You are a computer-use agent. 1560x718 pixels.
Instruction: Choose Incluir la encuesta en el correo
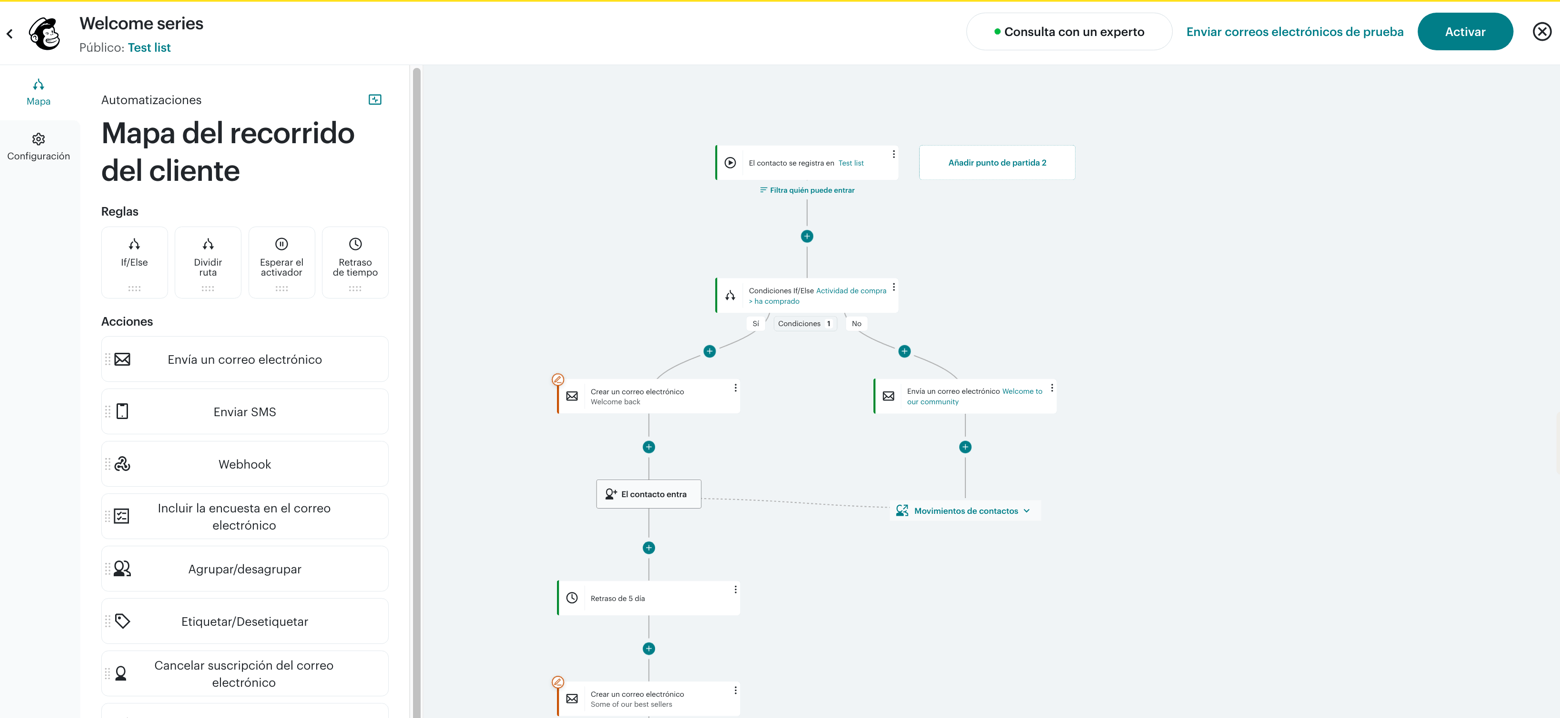point(245,516)
